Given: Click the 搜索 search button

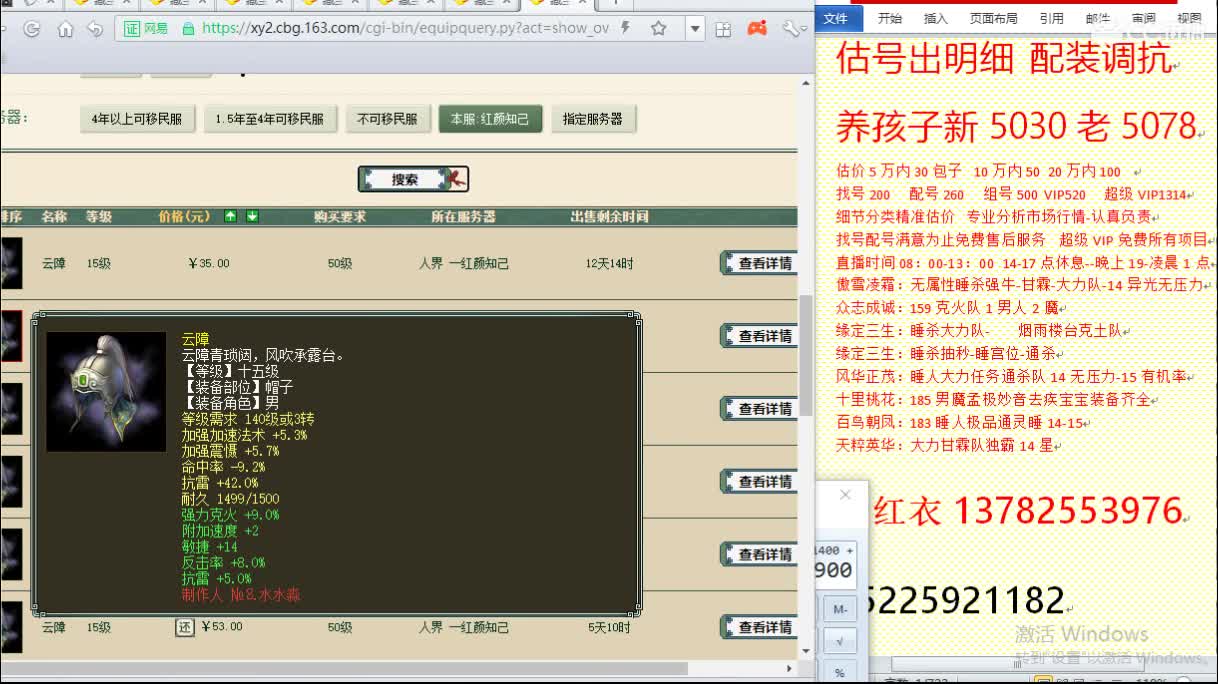Looking at the screenshot, I should coord(413,179).
